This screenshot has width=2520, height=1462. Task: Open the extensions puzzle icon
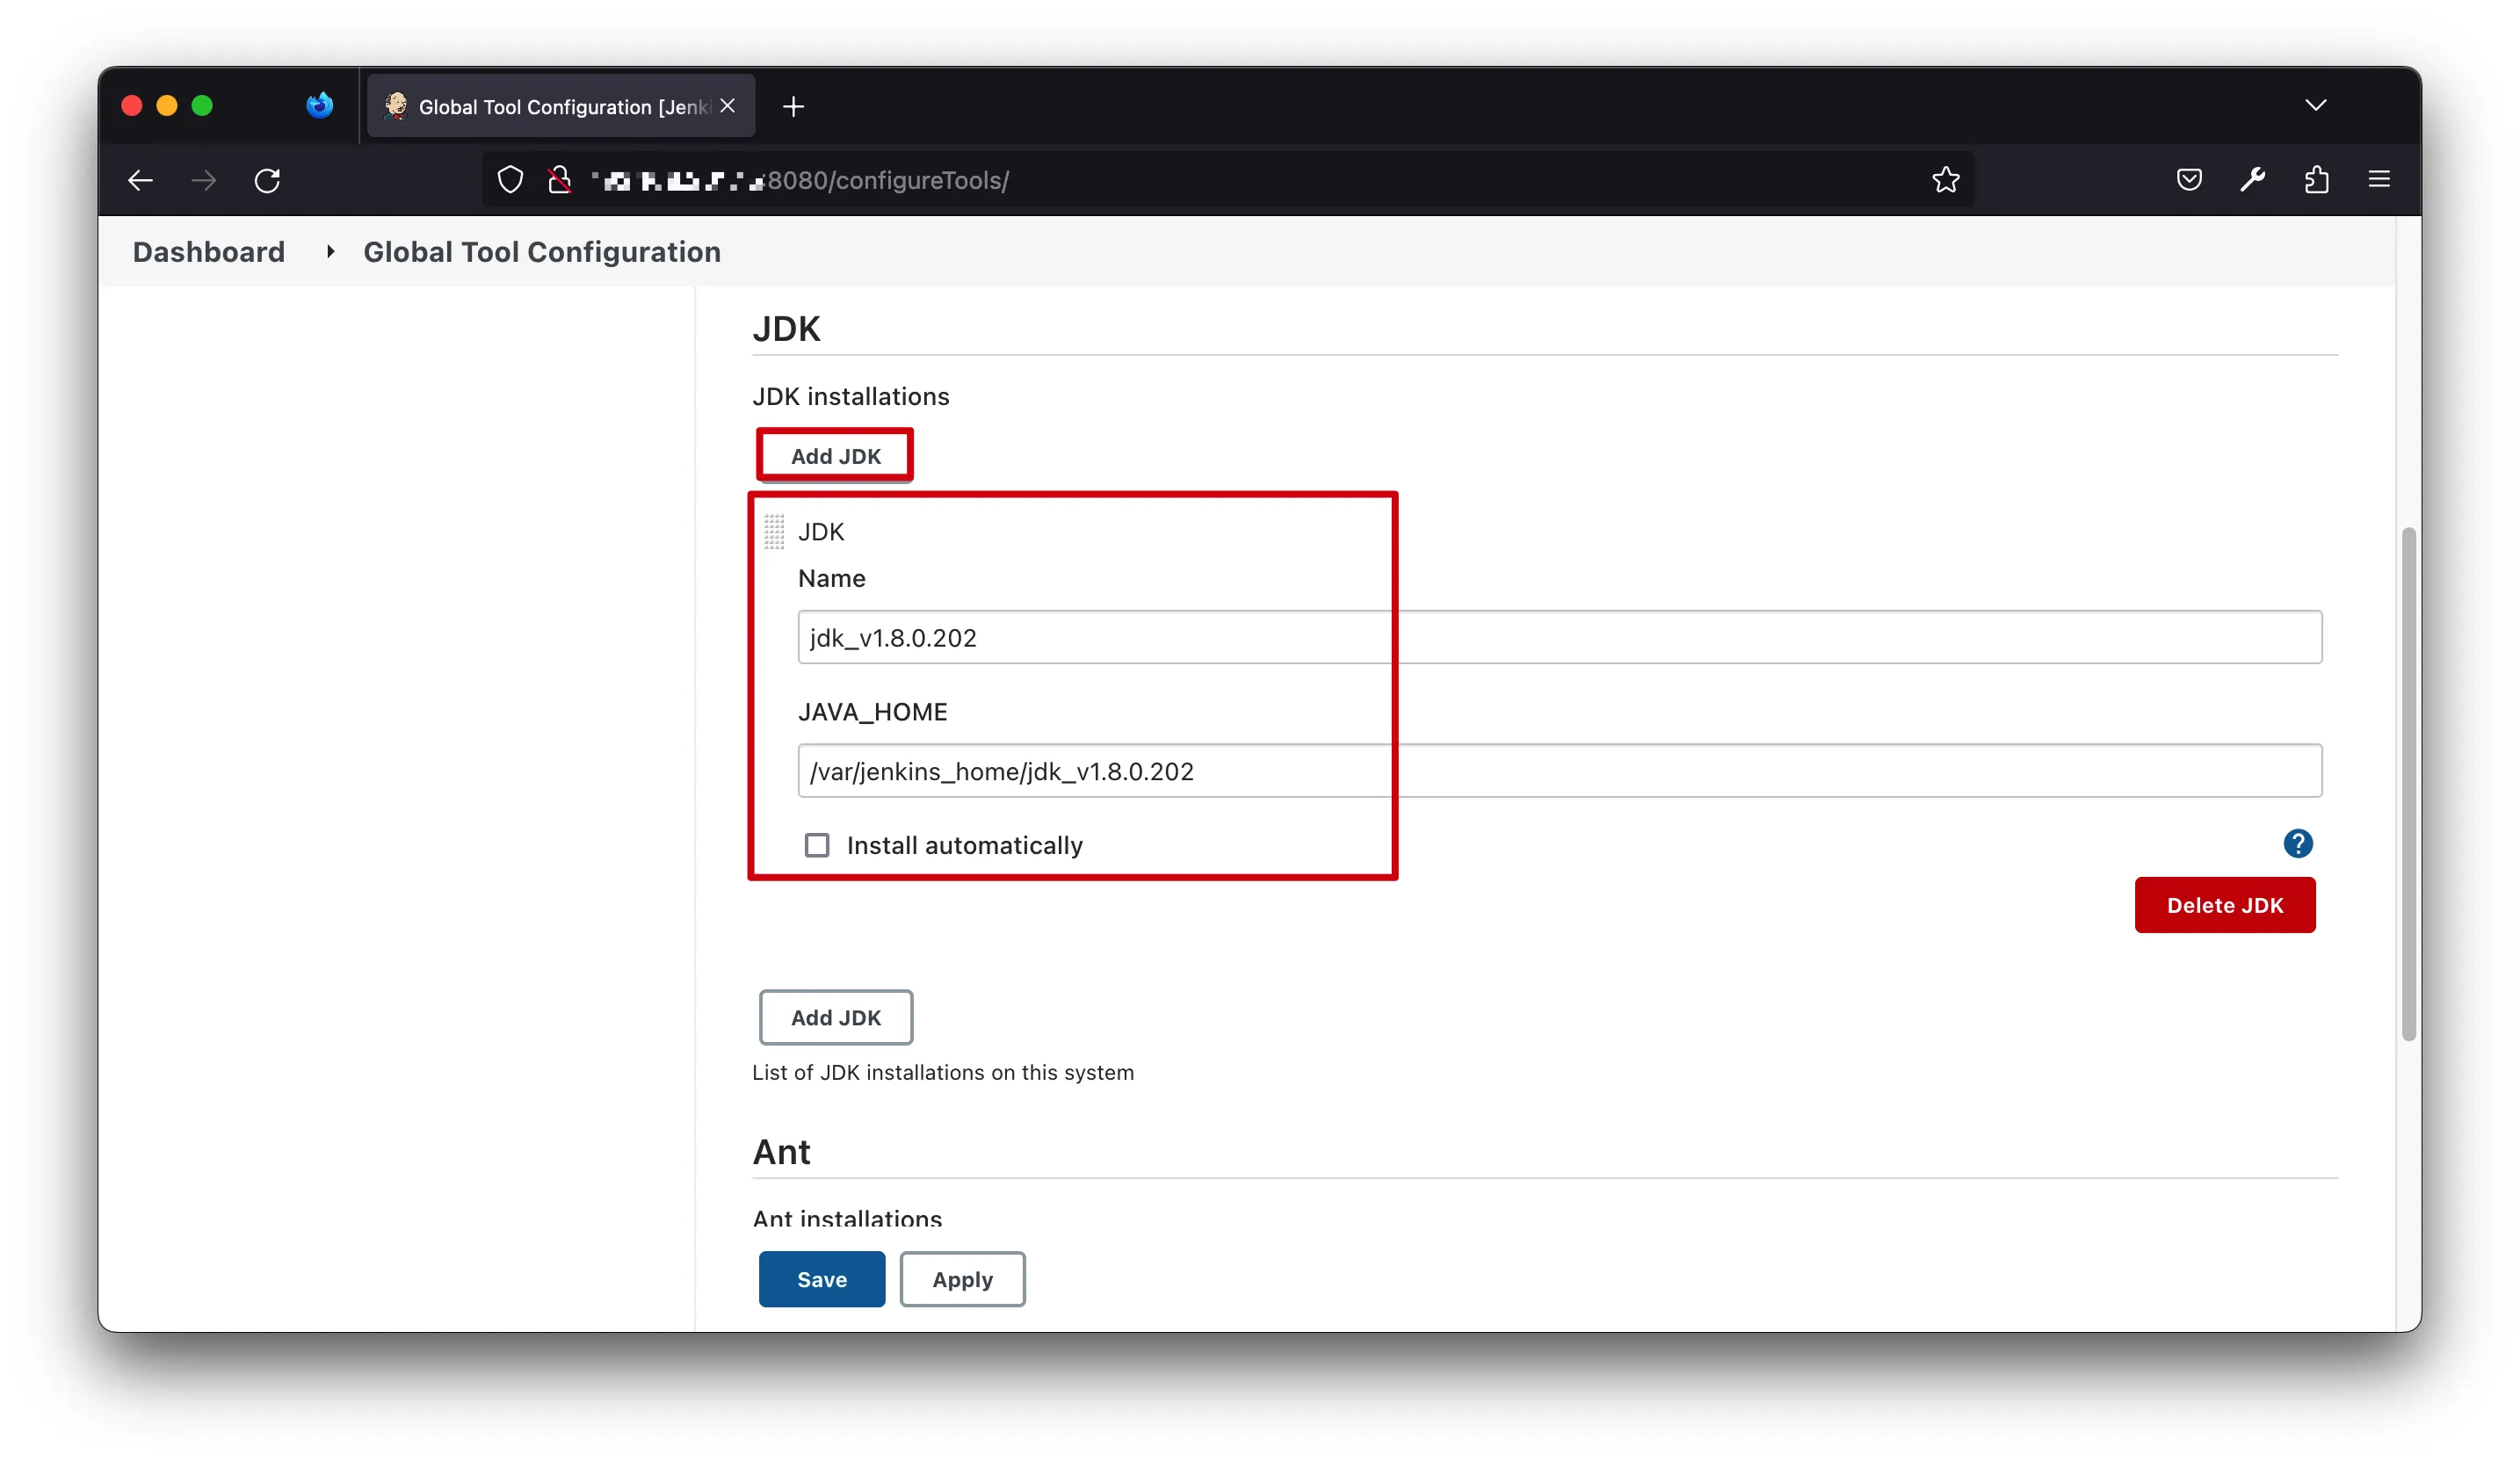[2316, 180]
